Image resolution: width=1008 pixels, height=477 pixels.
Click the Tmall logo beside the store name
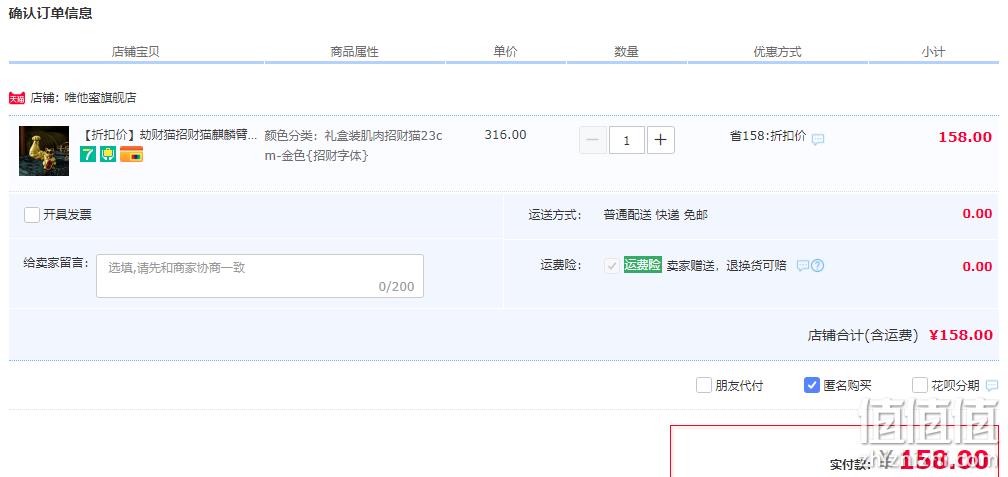(x=17, y=98)
